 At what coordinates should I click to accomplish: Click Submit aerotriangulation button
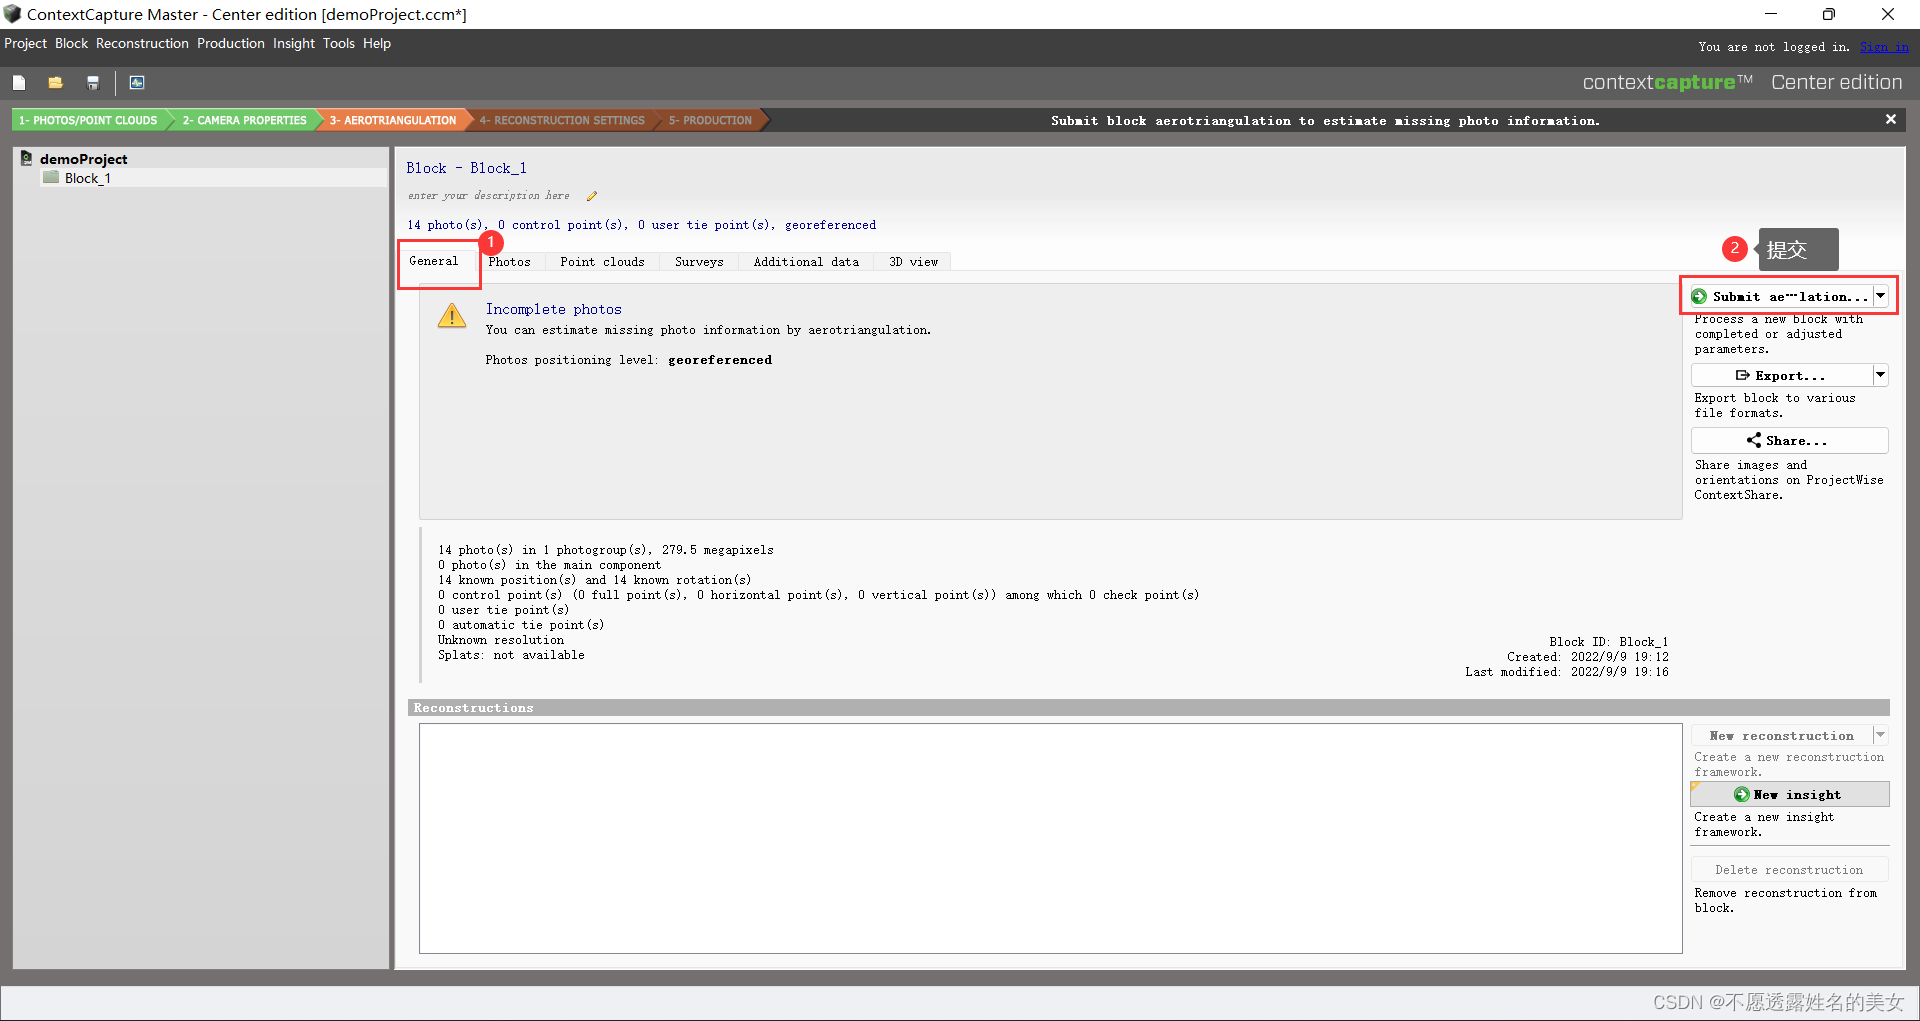click(1780, 297)
